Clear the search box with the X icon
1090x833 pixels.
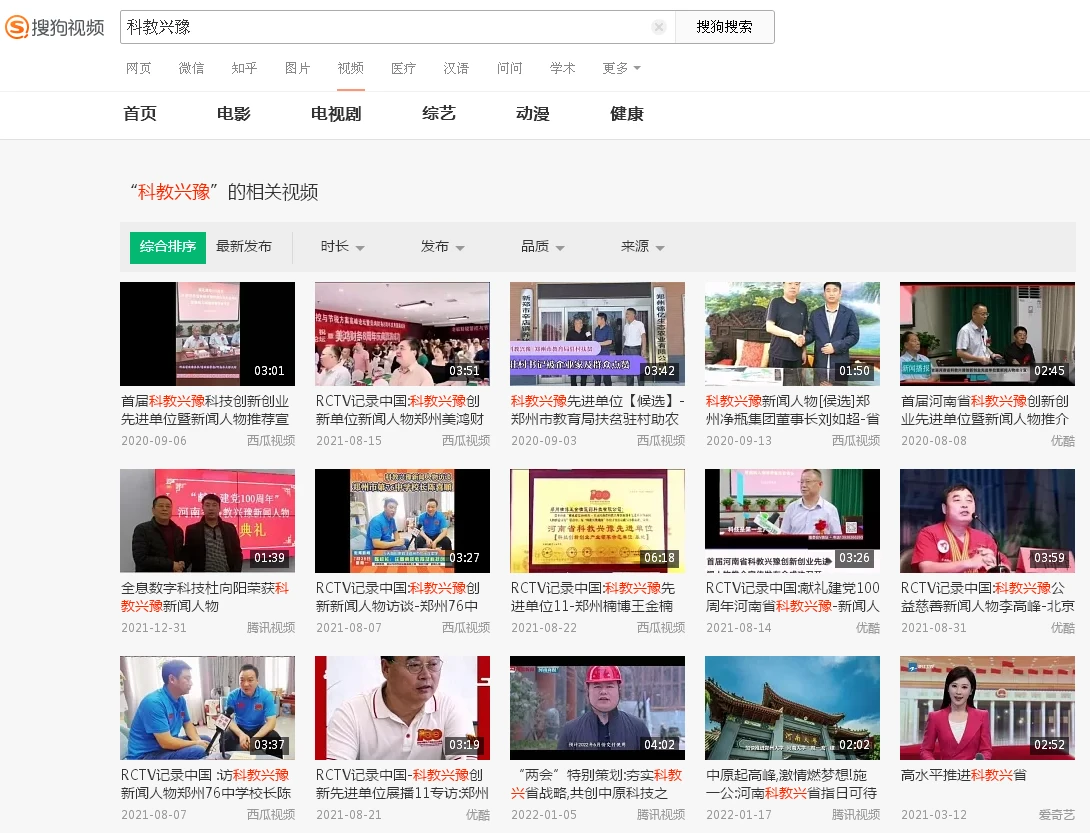point(659,27)
